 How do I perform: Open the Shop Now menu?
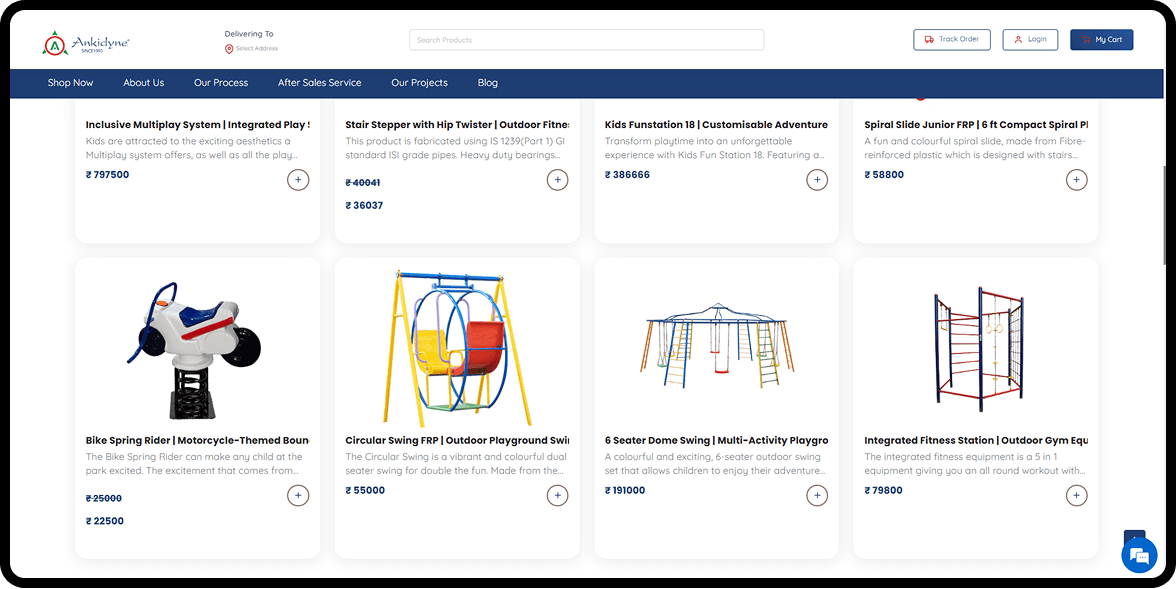tap(70, 83)
